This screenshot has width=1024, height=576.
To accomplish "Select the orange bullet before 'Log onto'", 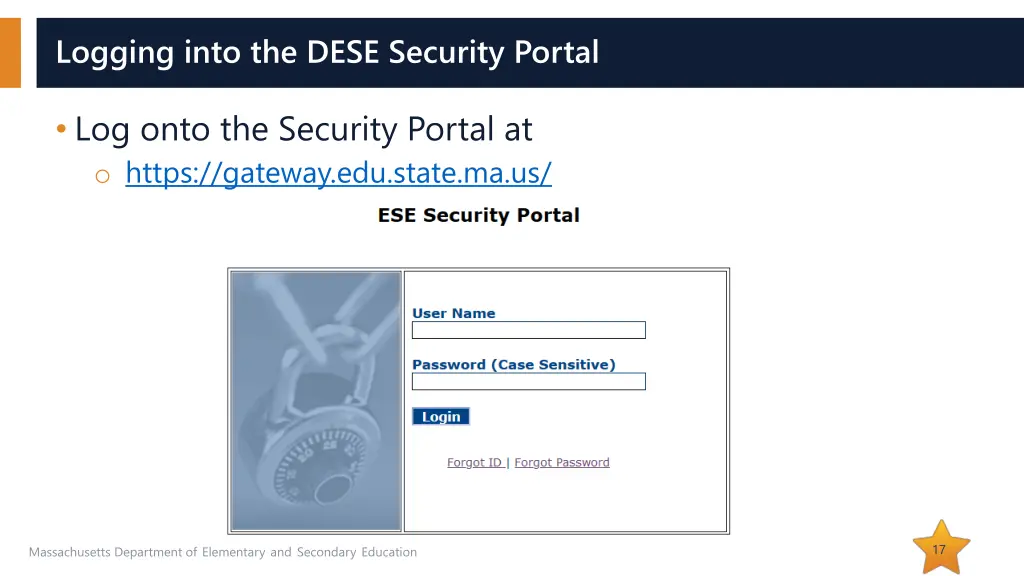I will pos(62,130).
